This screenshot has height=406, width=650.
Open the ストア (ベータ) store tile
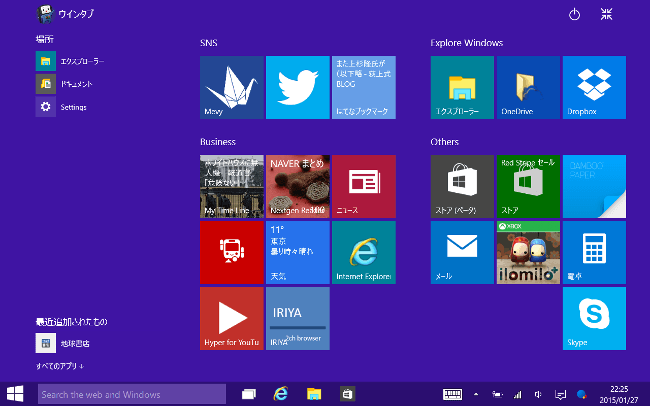click(x=462, y=187)
